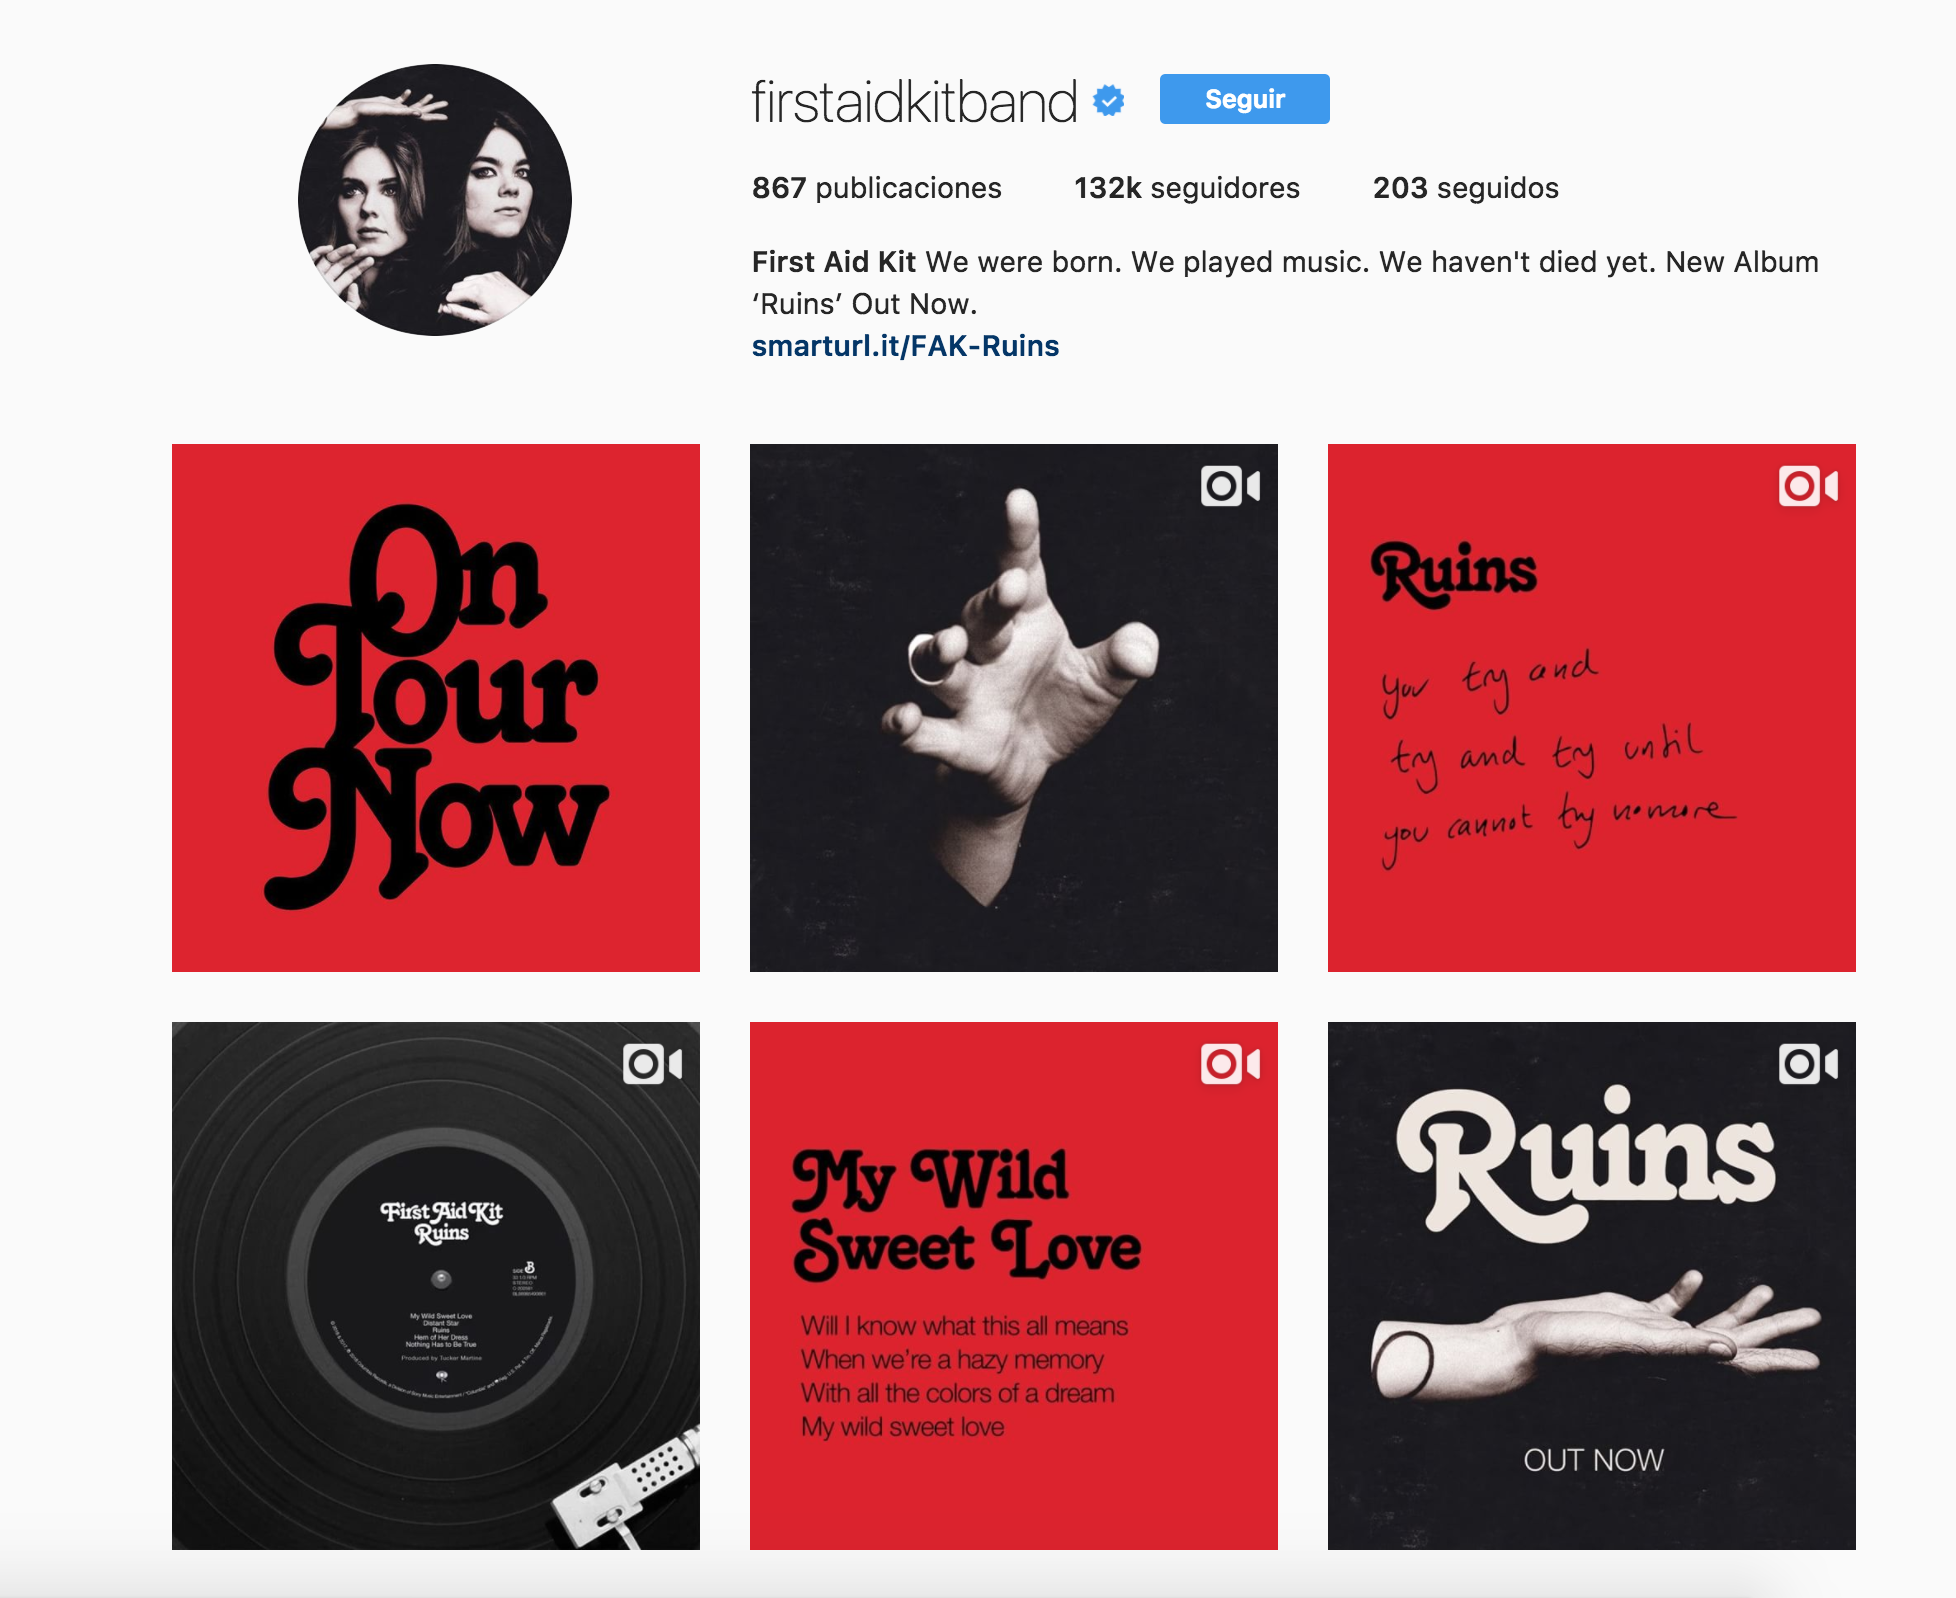Open the Ruins OUT NOW post
The width and height of the screenshot is (1956, 1598).
click(x=1592, y=1286)
